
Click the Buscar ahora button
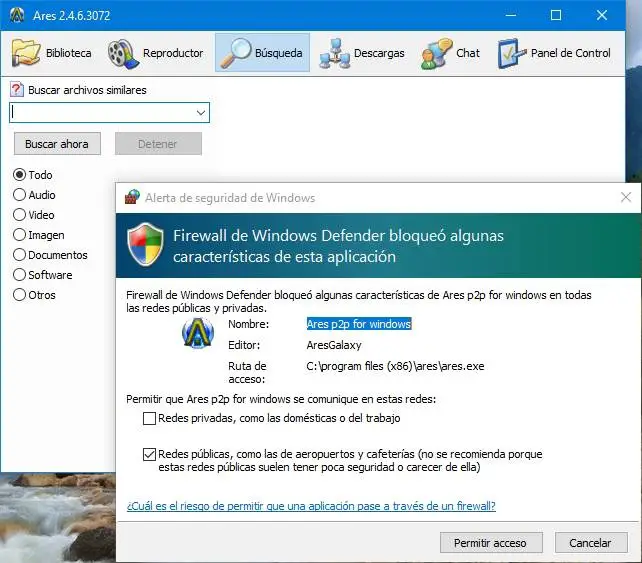point(57,144)
